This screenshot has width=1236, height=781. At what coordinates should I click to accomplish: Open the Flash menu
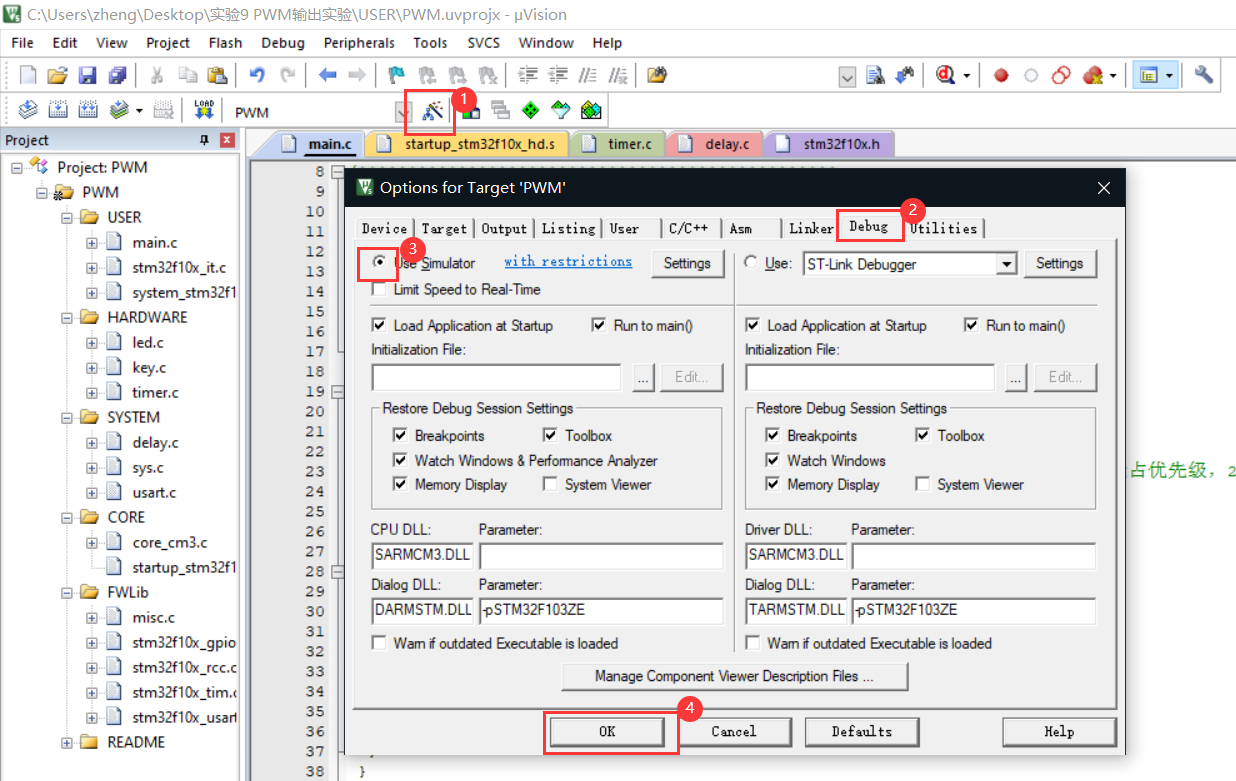(225, 43)
